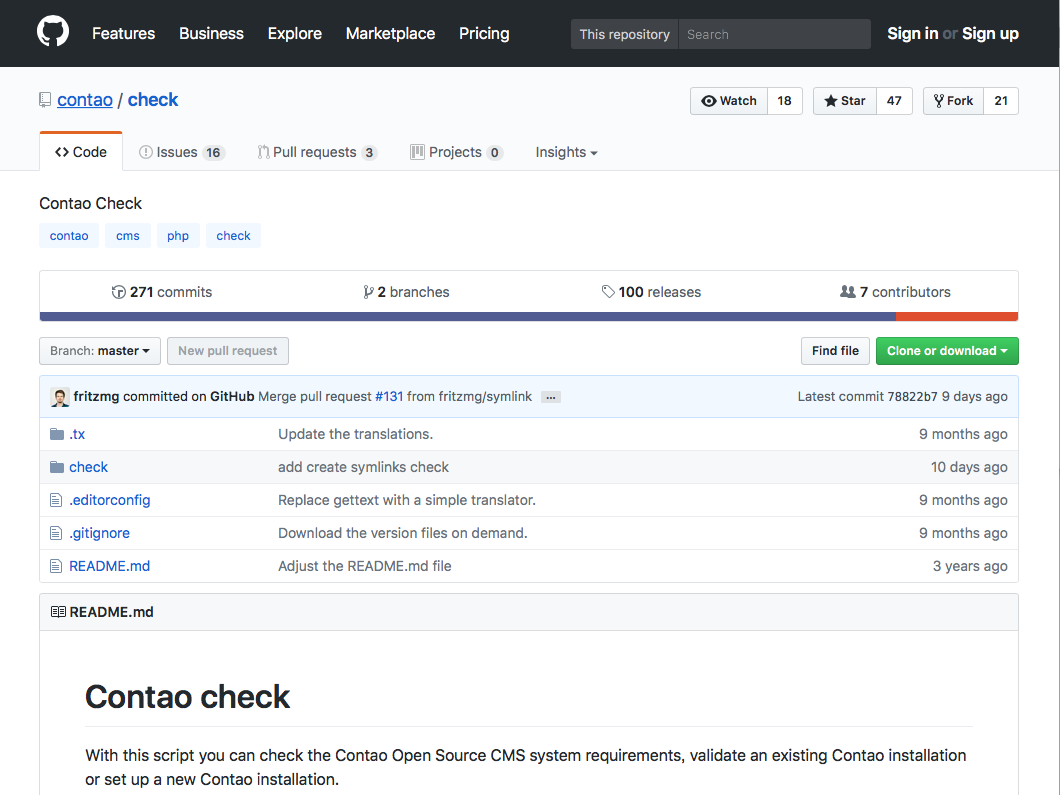This screenshot has height=795, width=1060.
Task: Click the Fork button
Action: coord(953,101)
